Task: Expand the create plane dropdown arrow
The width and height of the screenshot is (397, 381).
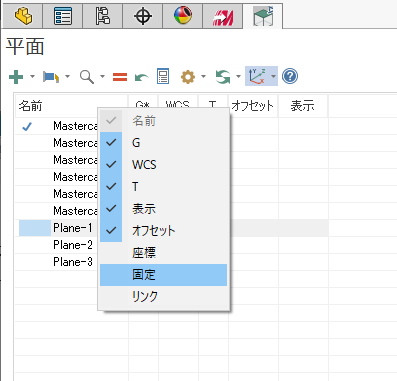Action: click(x=32, y=77)
